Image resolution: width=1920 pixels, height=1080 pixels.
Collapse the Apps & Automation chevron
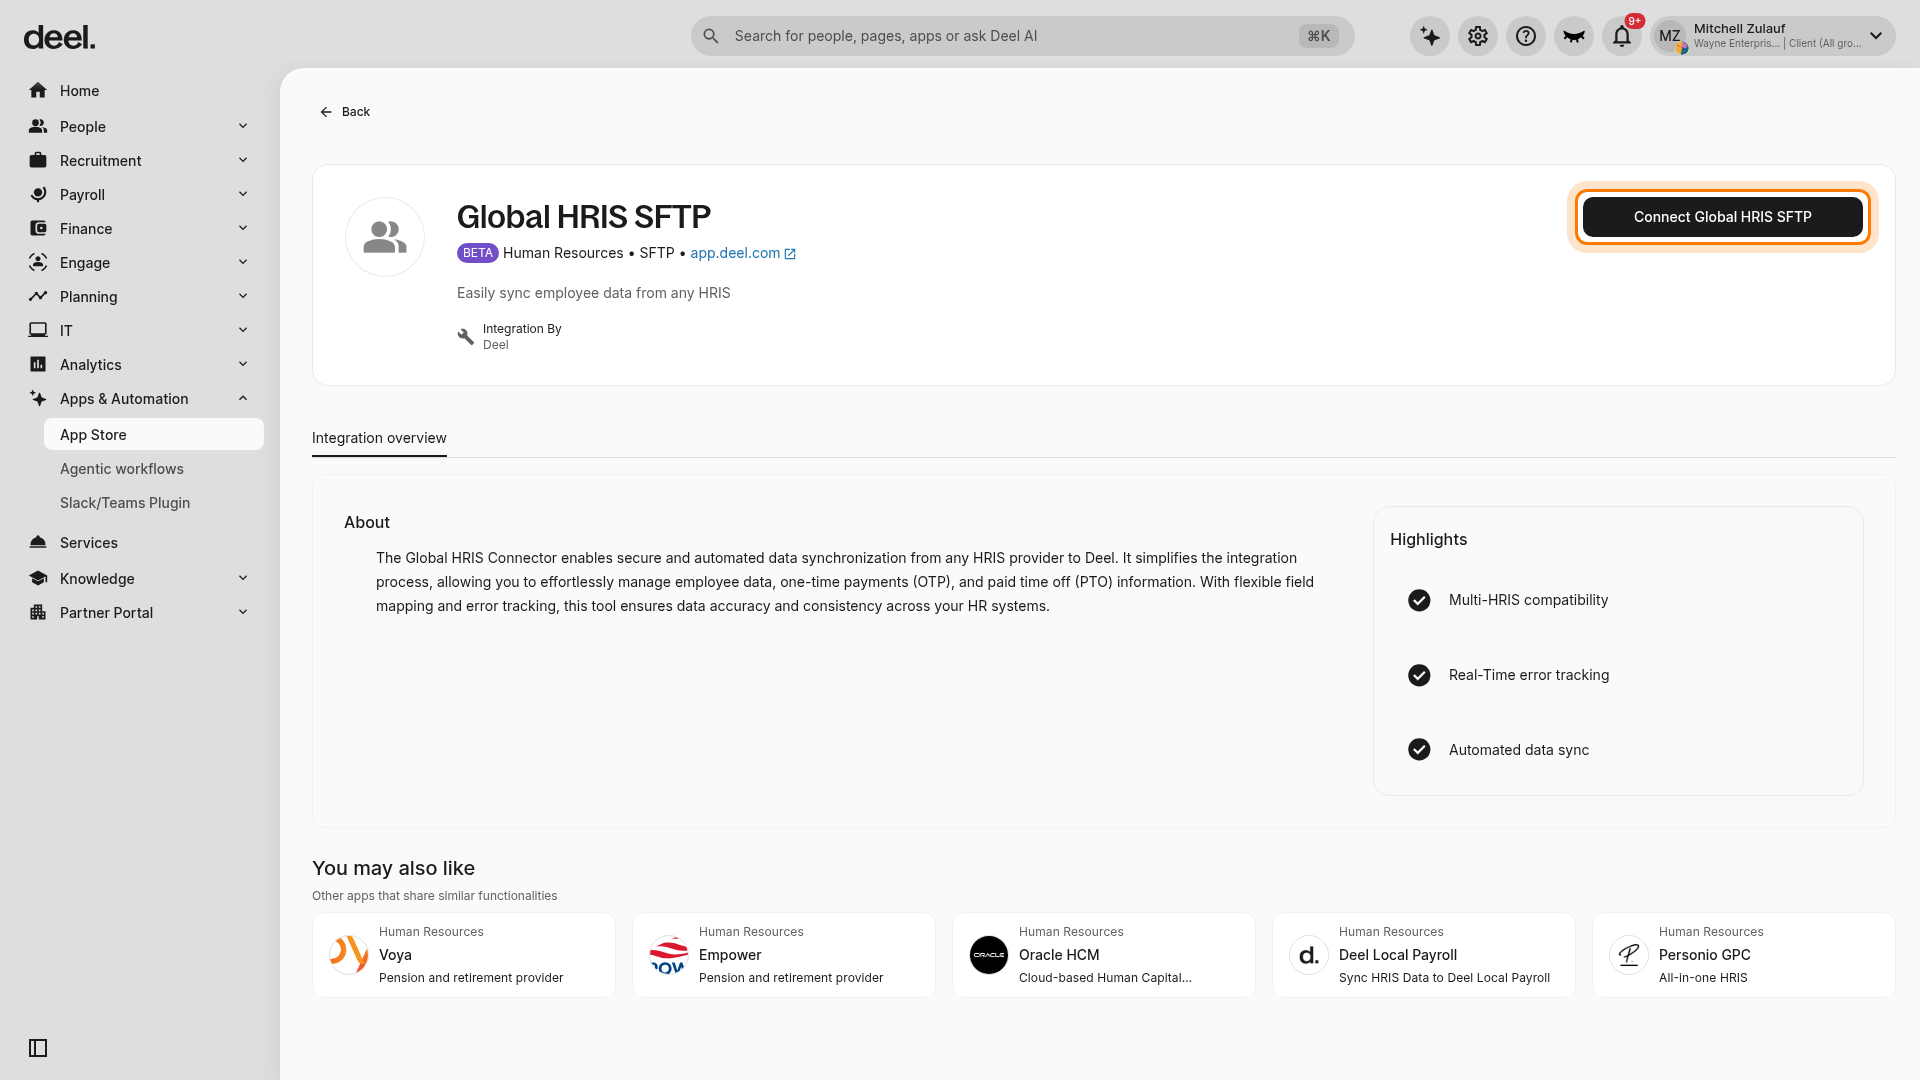[x=243, y=398]
